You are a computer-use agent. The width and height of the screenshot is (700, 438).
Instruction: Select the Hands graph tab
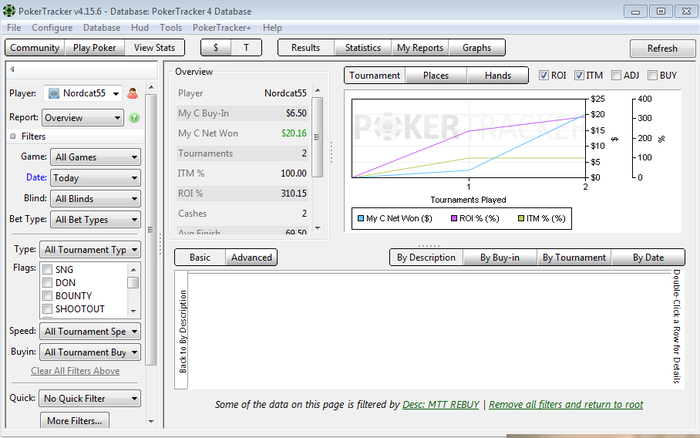(x=498, y=75)
